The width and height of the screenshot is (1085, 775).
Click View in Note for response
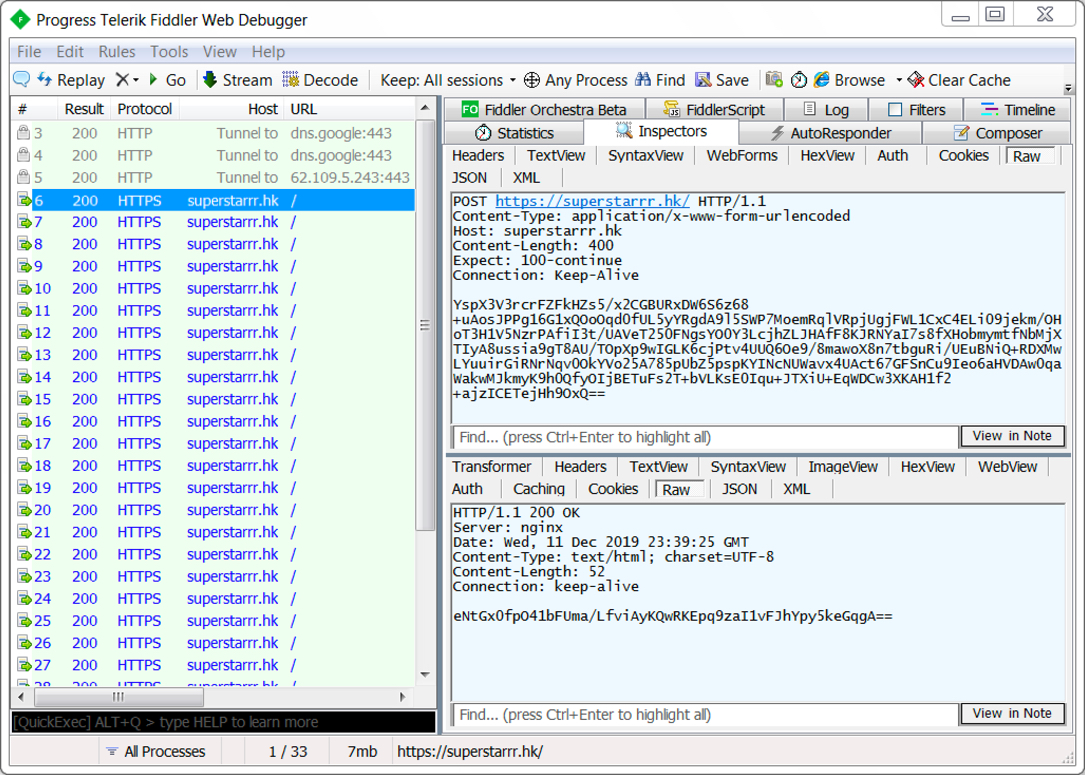[1012, 713]
